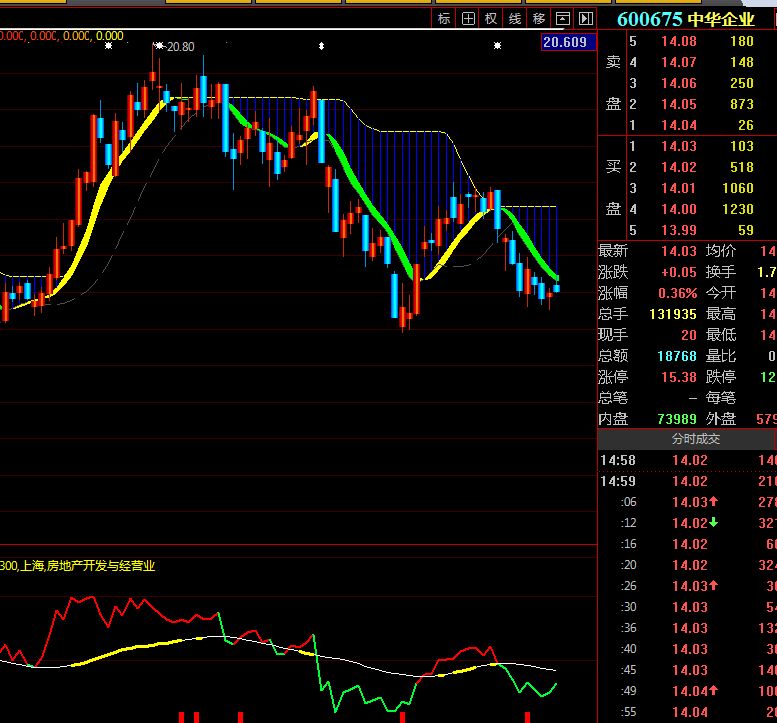Click the 现手 value 20
Viewport: 777px width, 723px height.
click(689, 335)
